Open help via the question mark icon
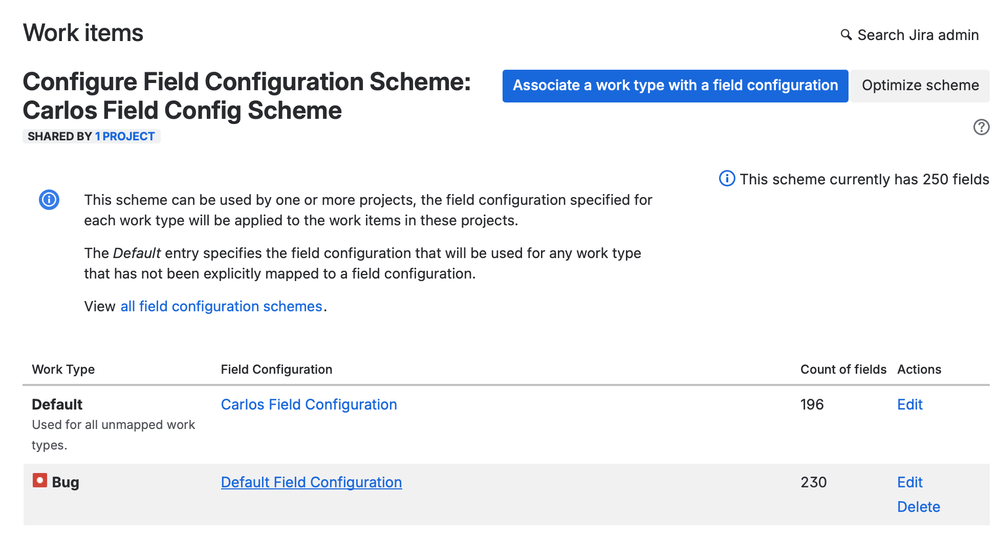 [981, 127]
